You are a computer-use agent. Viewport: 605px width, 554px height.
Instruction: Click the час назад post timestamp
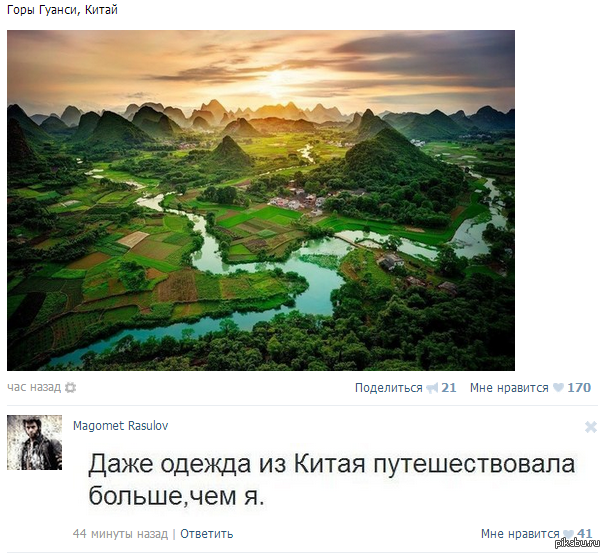tap(34, 387)
